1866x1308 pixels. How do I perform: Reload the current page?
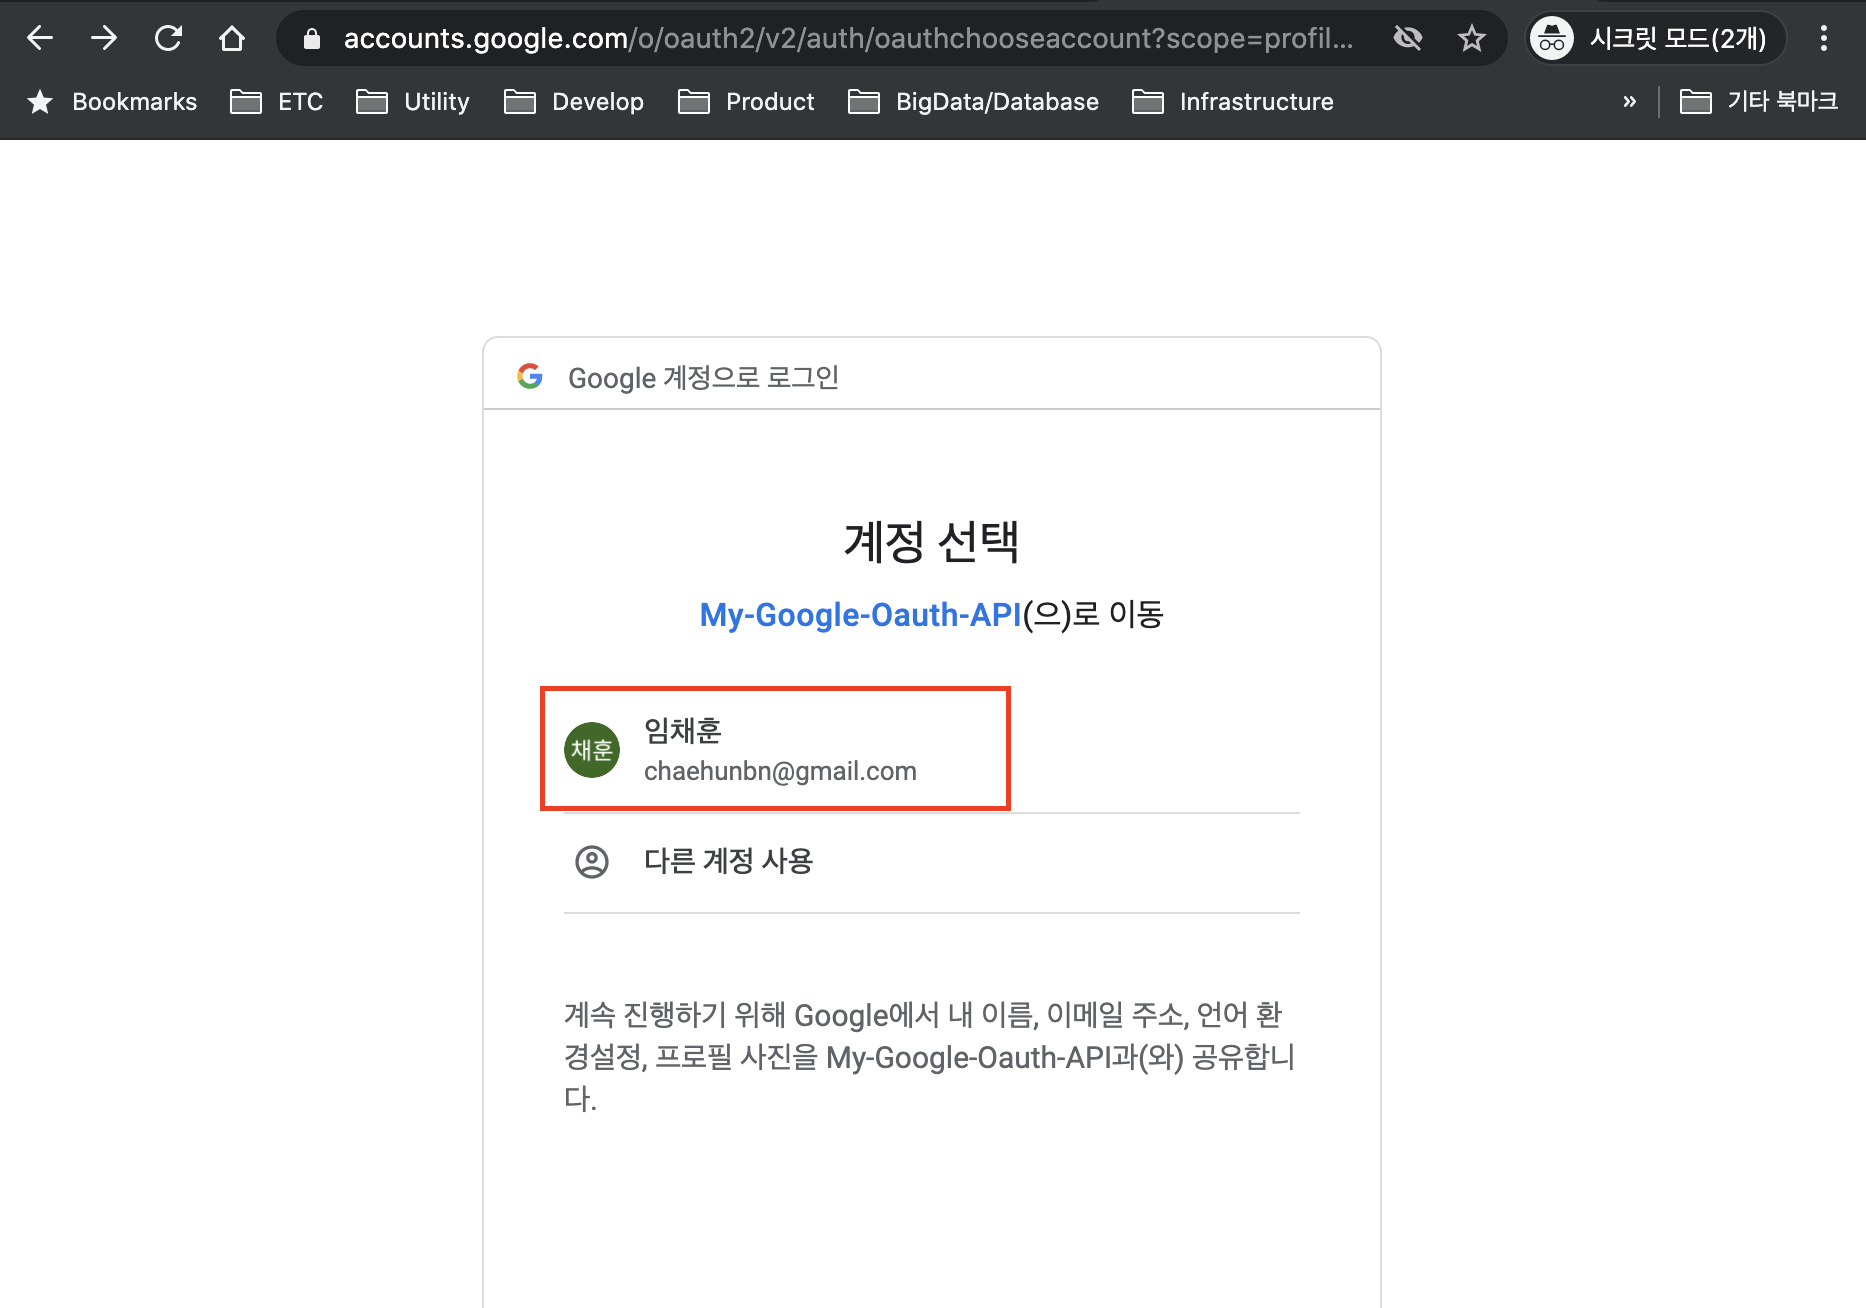[168, 38]
